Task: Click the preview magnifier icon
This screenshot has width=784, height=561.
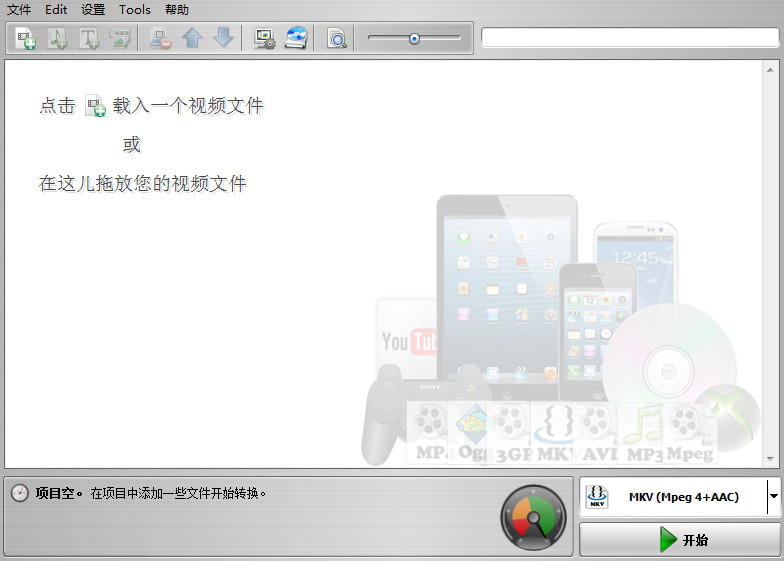Action: pyautogui.click(x=337, y=39)
